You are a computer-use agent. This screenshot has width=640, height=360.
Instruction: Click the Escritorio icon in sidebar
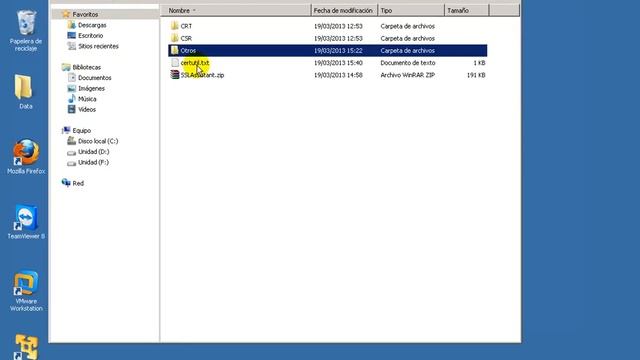click(72, 36)
